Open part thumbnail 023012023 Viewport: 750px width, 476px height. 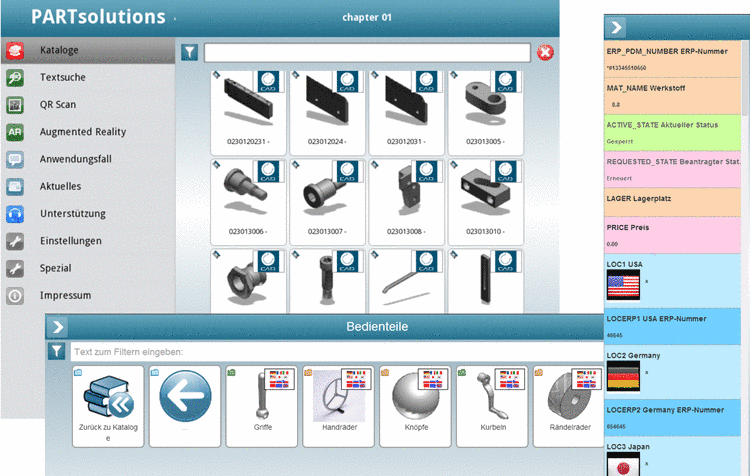tap(248, 112)
